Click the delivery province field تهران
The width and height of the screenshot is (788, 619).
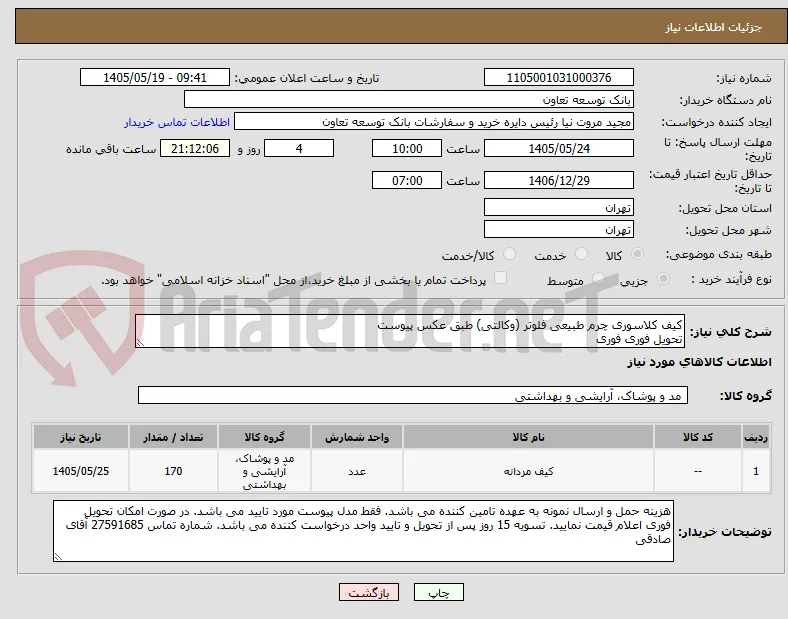pos(559,208)
